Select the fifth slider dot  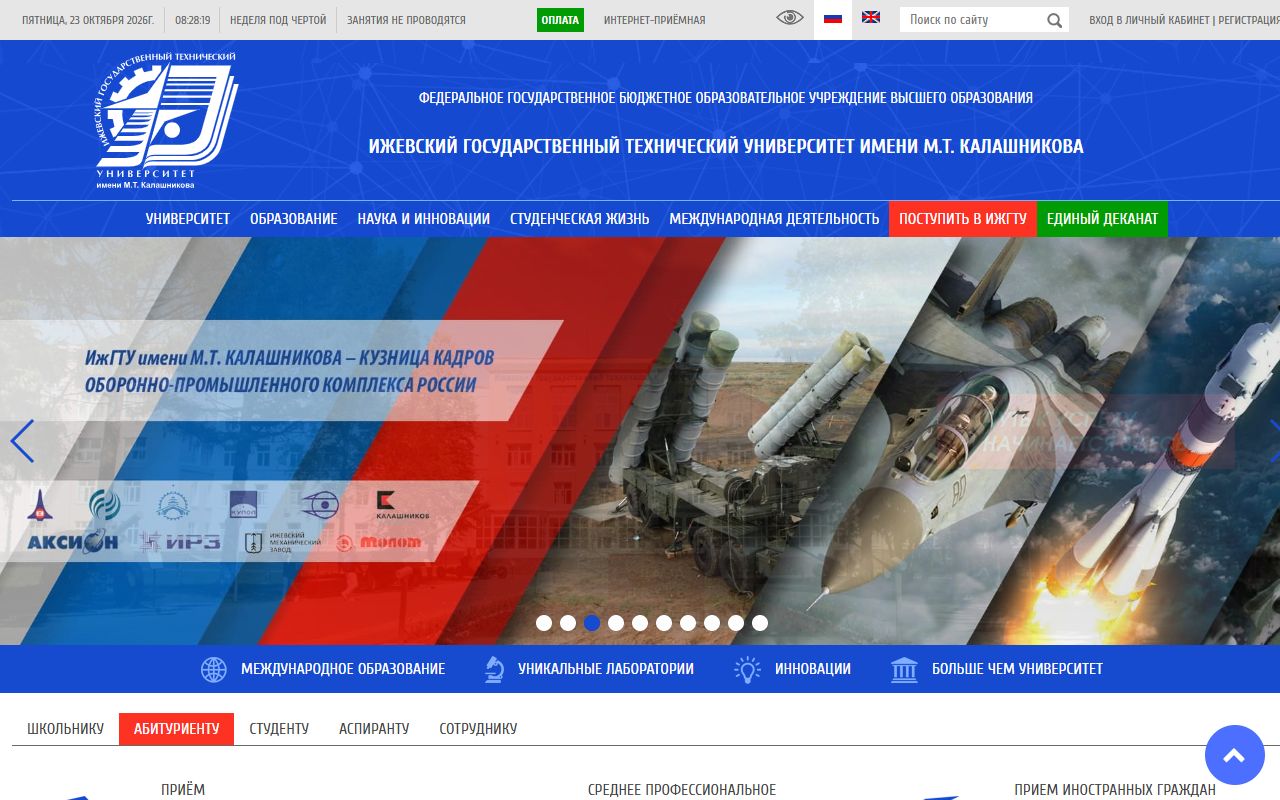(640, 623)
